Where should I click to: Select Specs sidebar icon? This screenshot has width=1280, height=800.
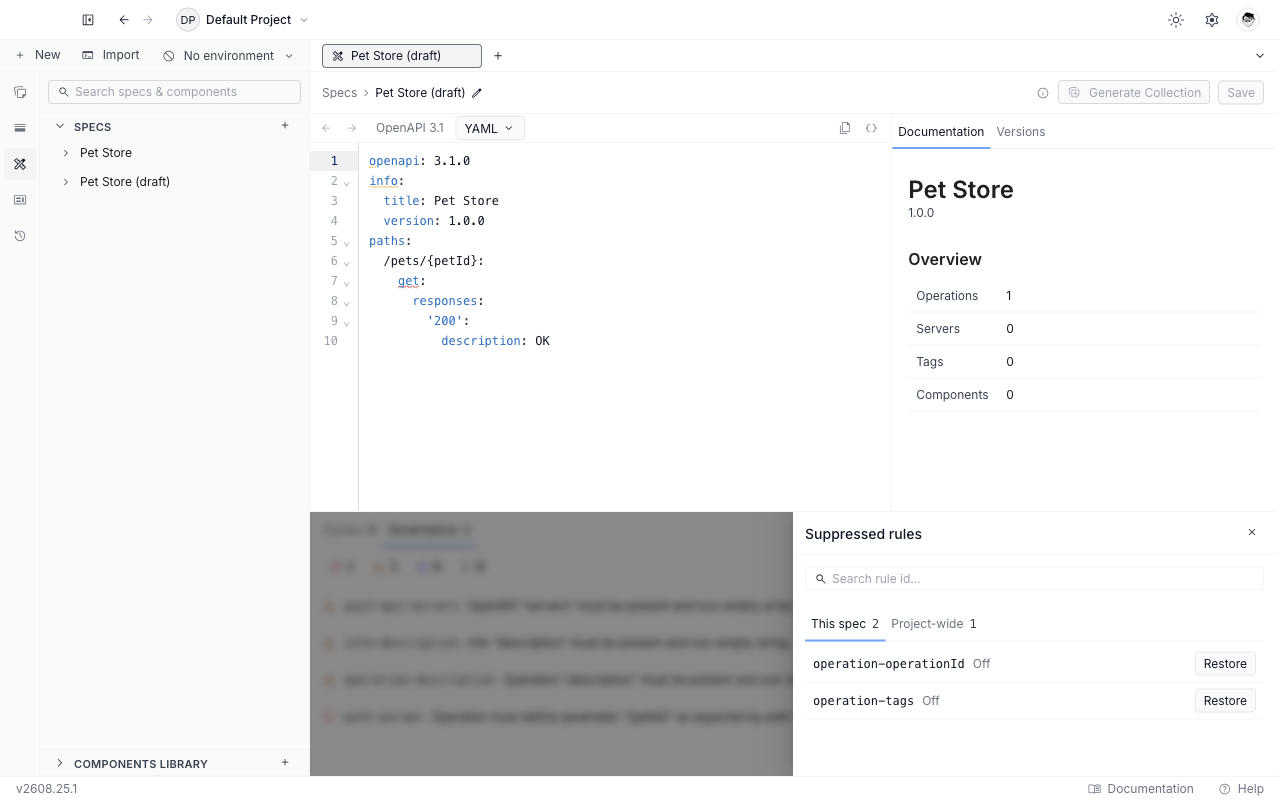click(20, 164)
